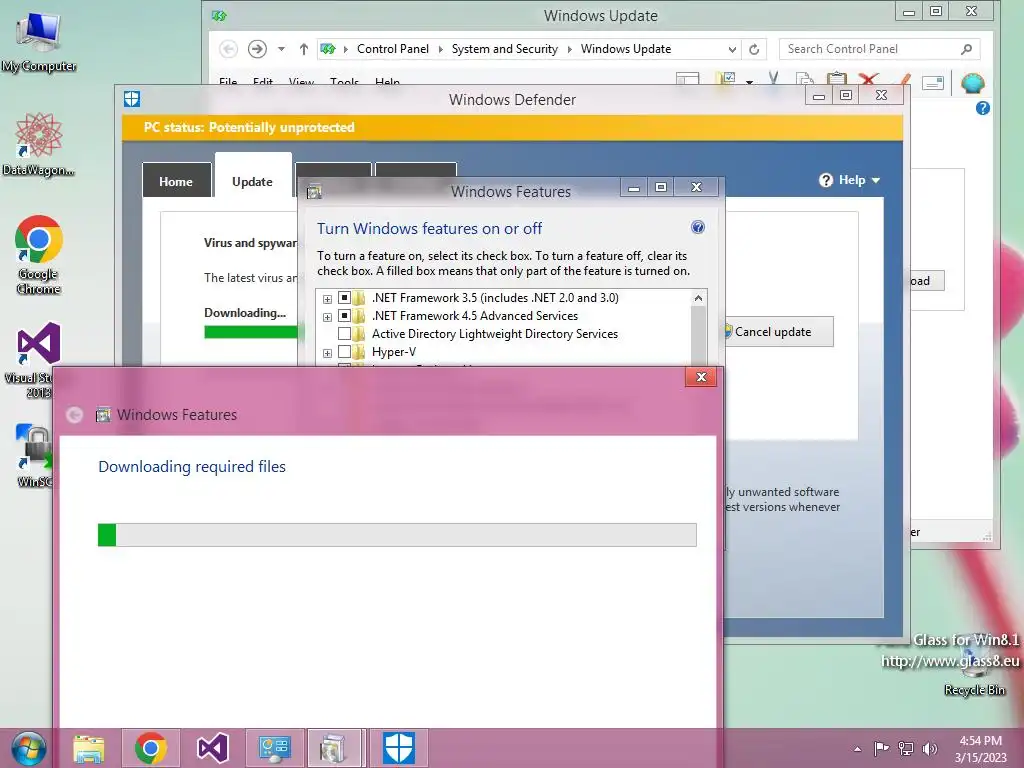Click the clock showing 4:54 PM
This screenshot has width=1024, height=768.
(x=981, y=748)
